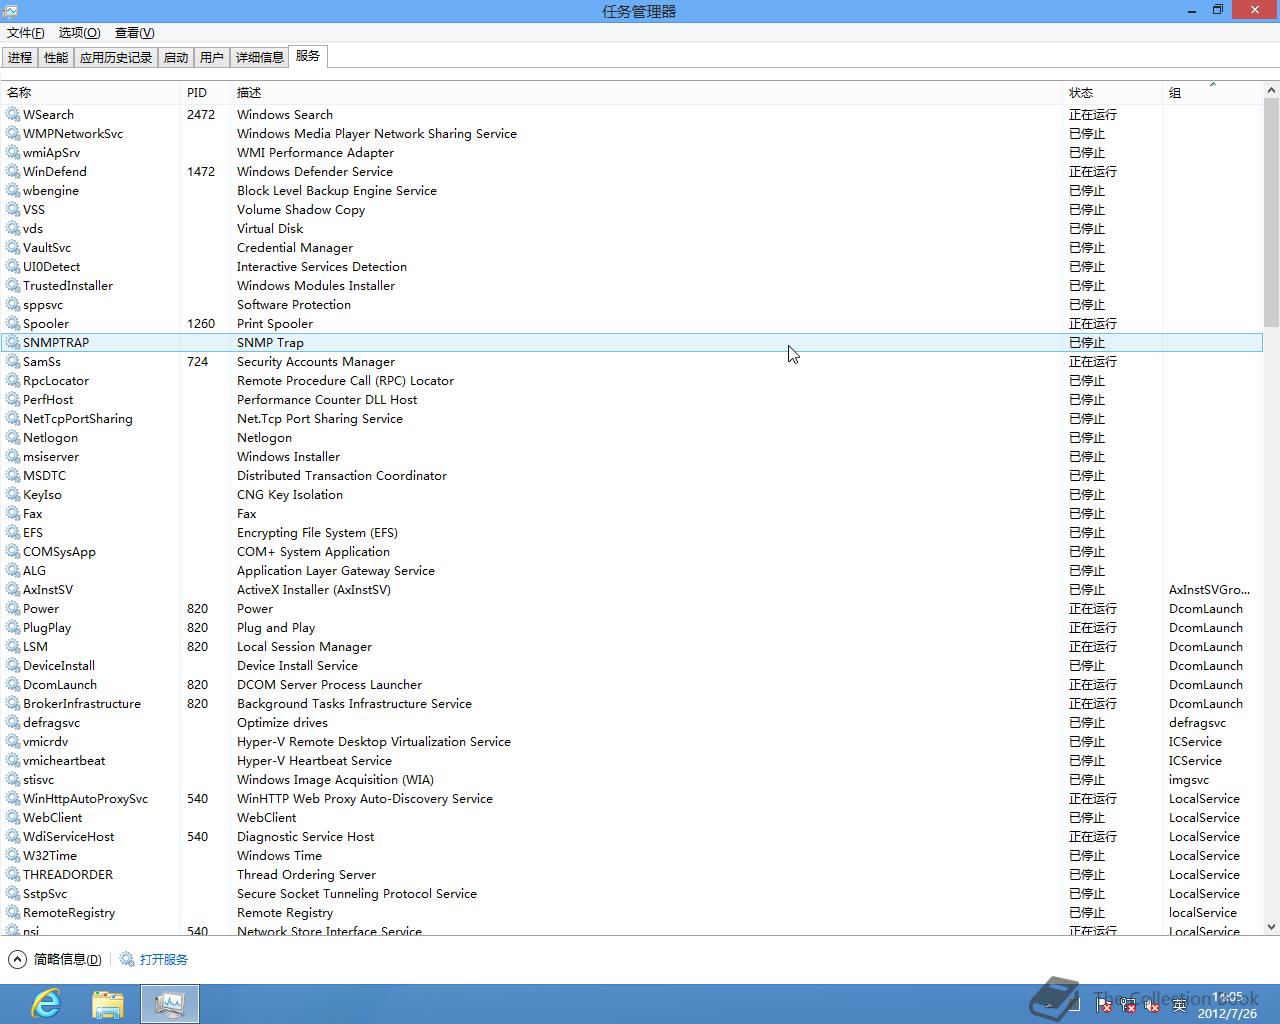Click the services gear icon beside 打开服务
The width and height of the screenshot is (1280, 1024).
[x=127, y=959]
